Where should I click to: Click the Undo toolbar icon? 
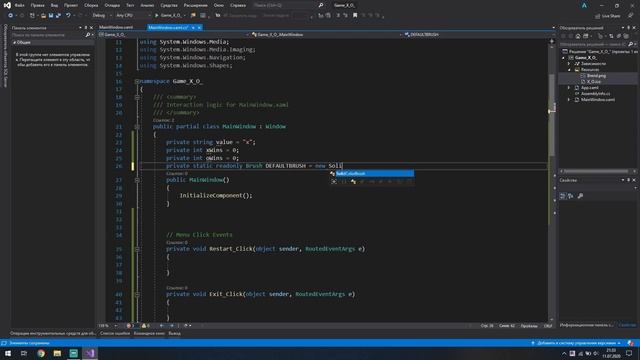coord(68,16)
